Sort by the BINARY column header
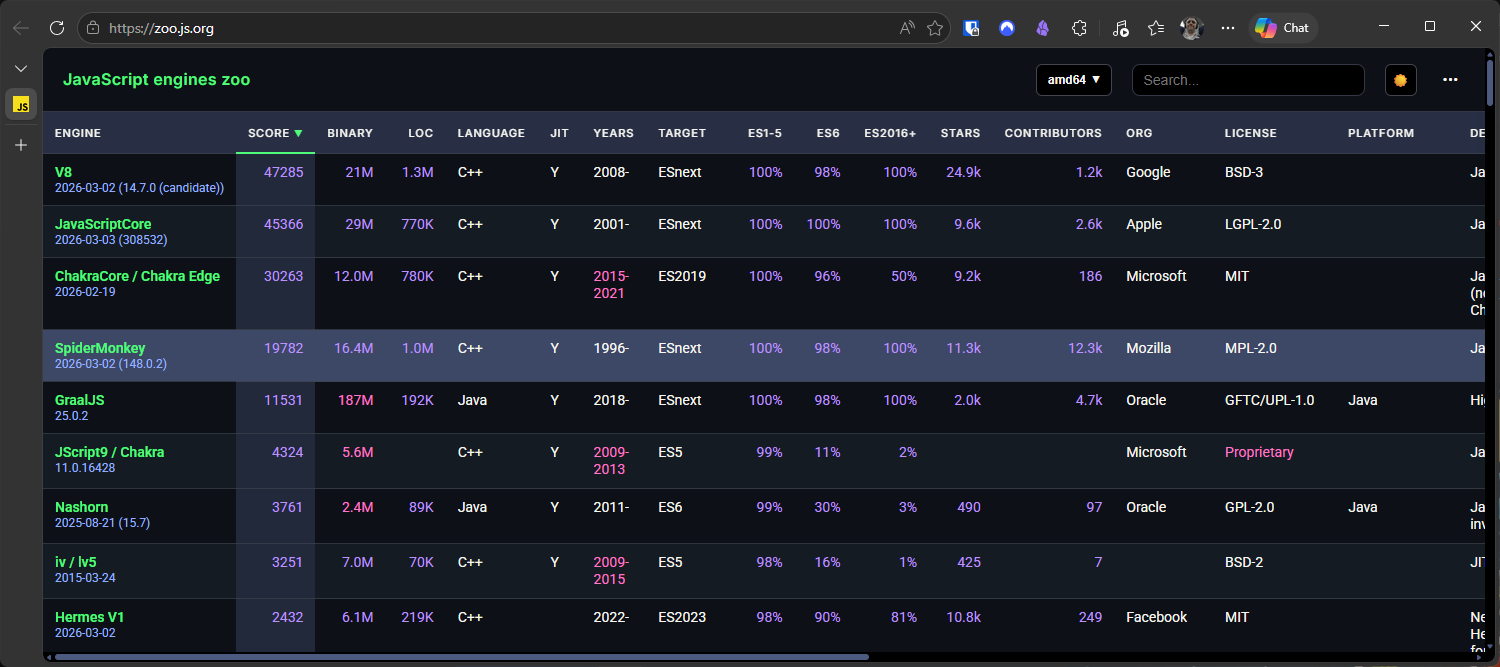This screenshot has height=667, width=1500. coord(350,133)
